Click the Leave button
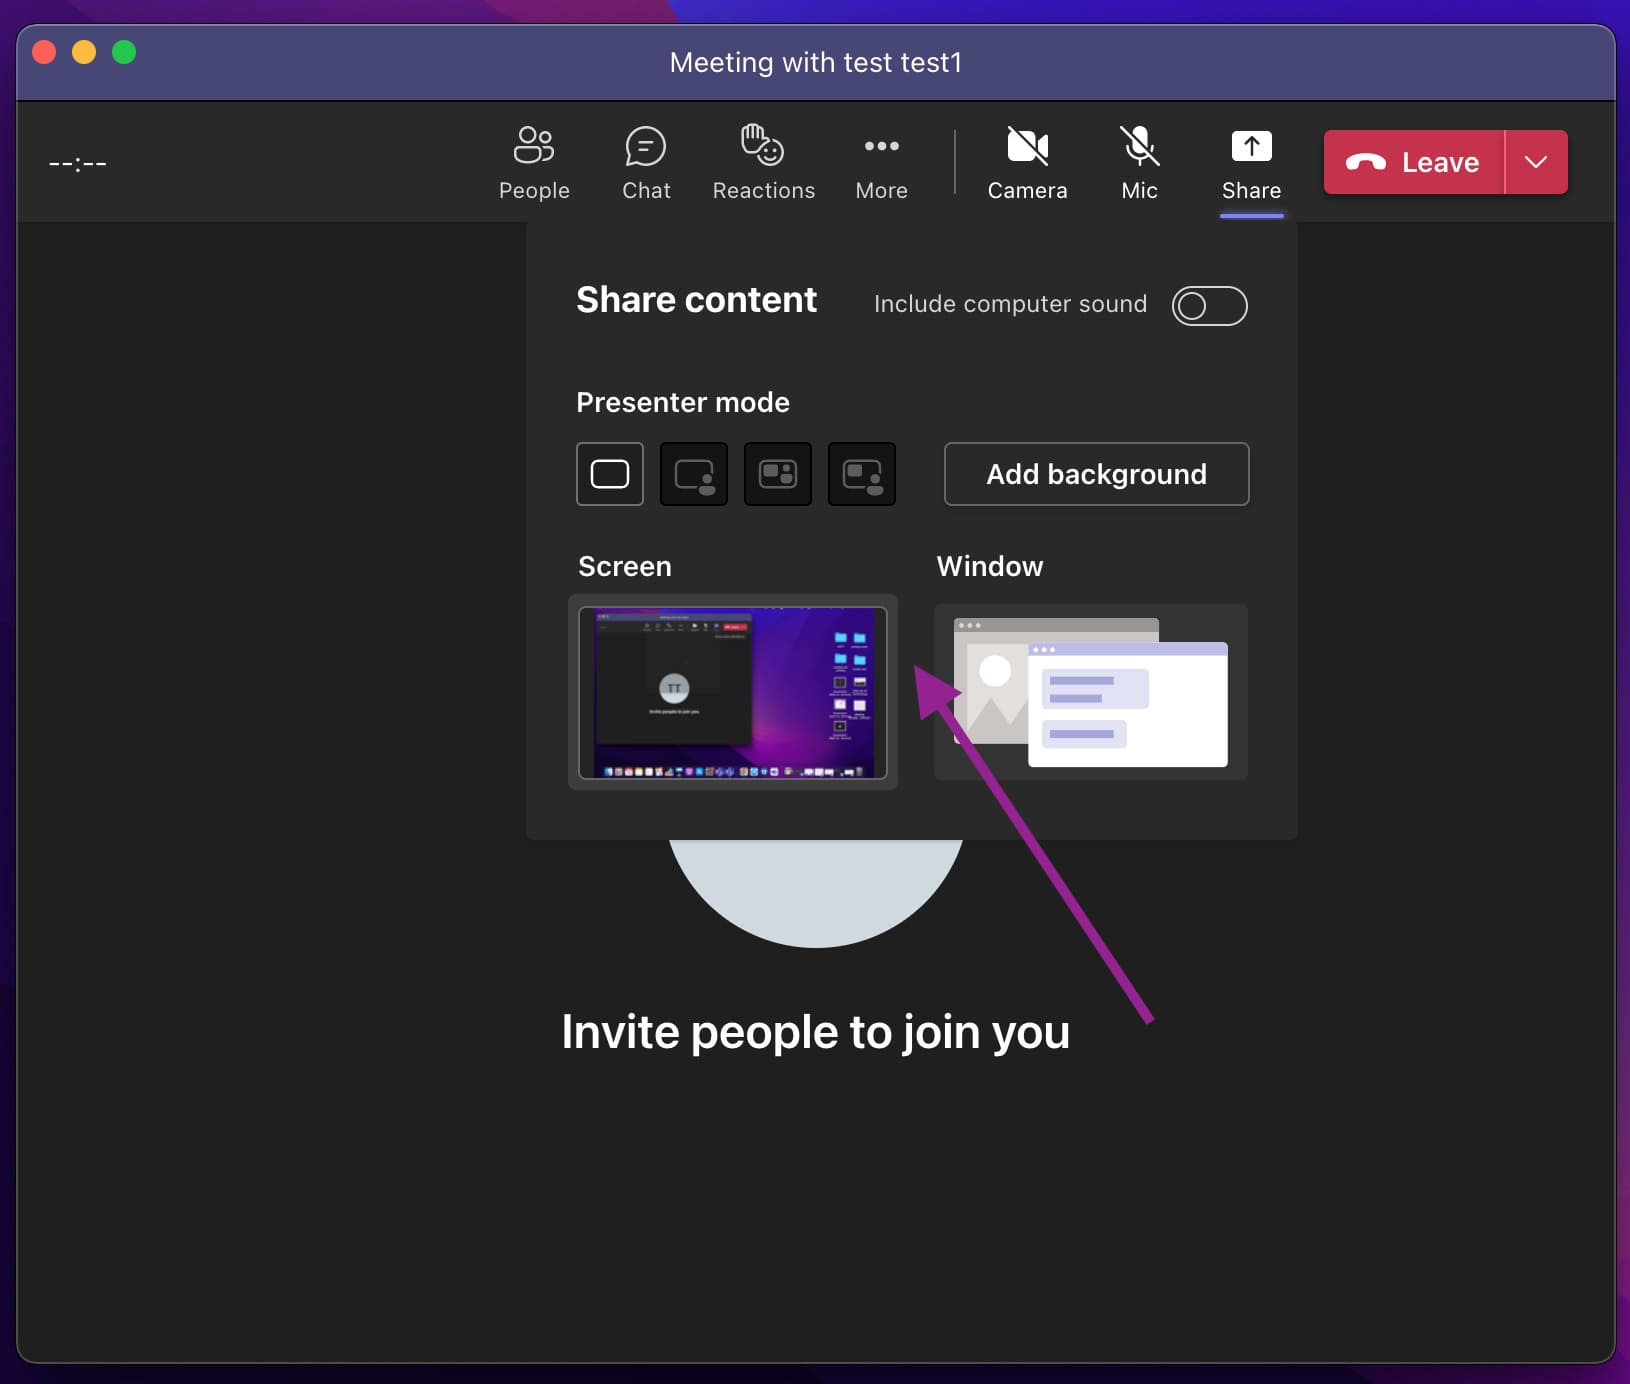Image resolution: width=1630 pixels, height=1384 pixels. [x=1413, y=162]
